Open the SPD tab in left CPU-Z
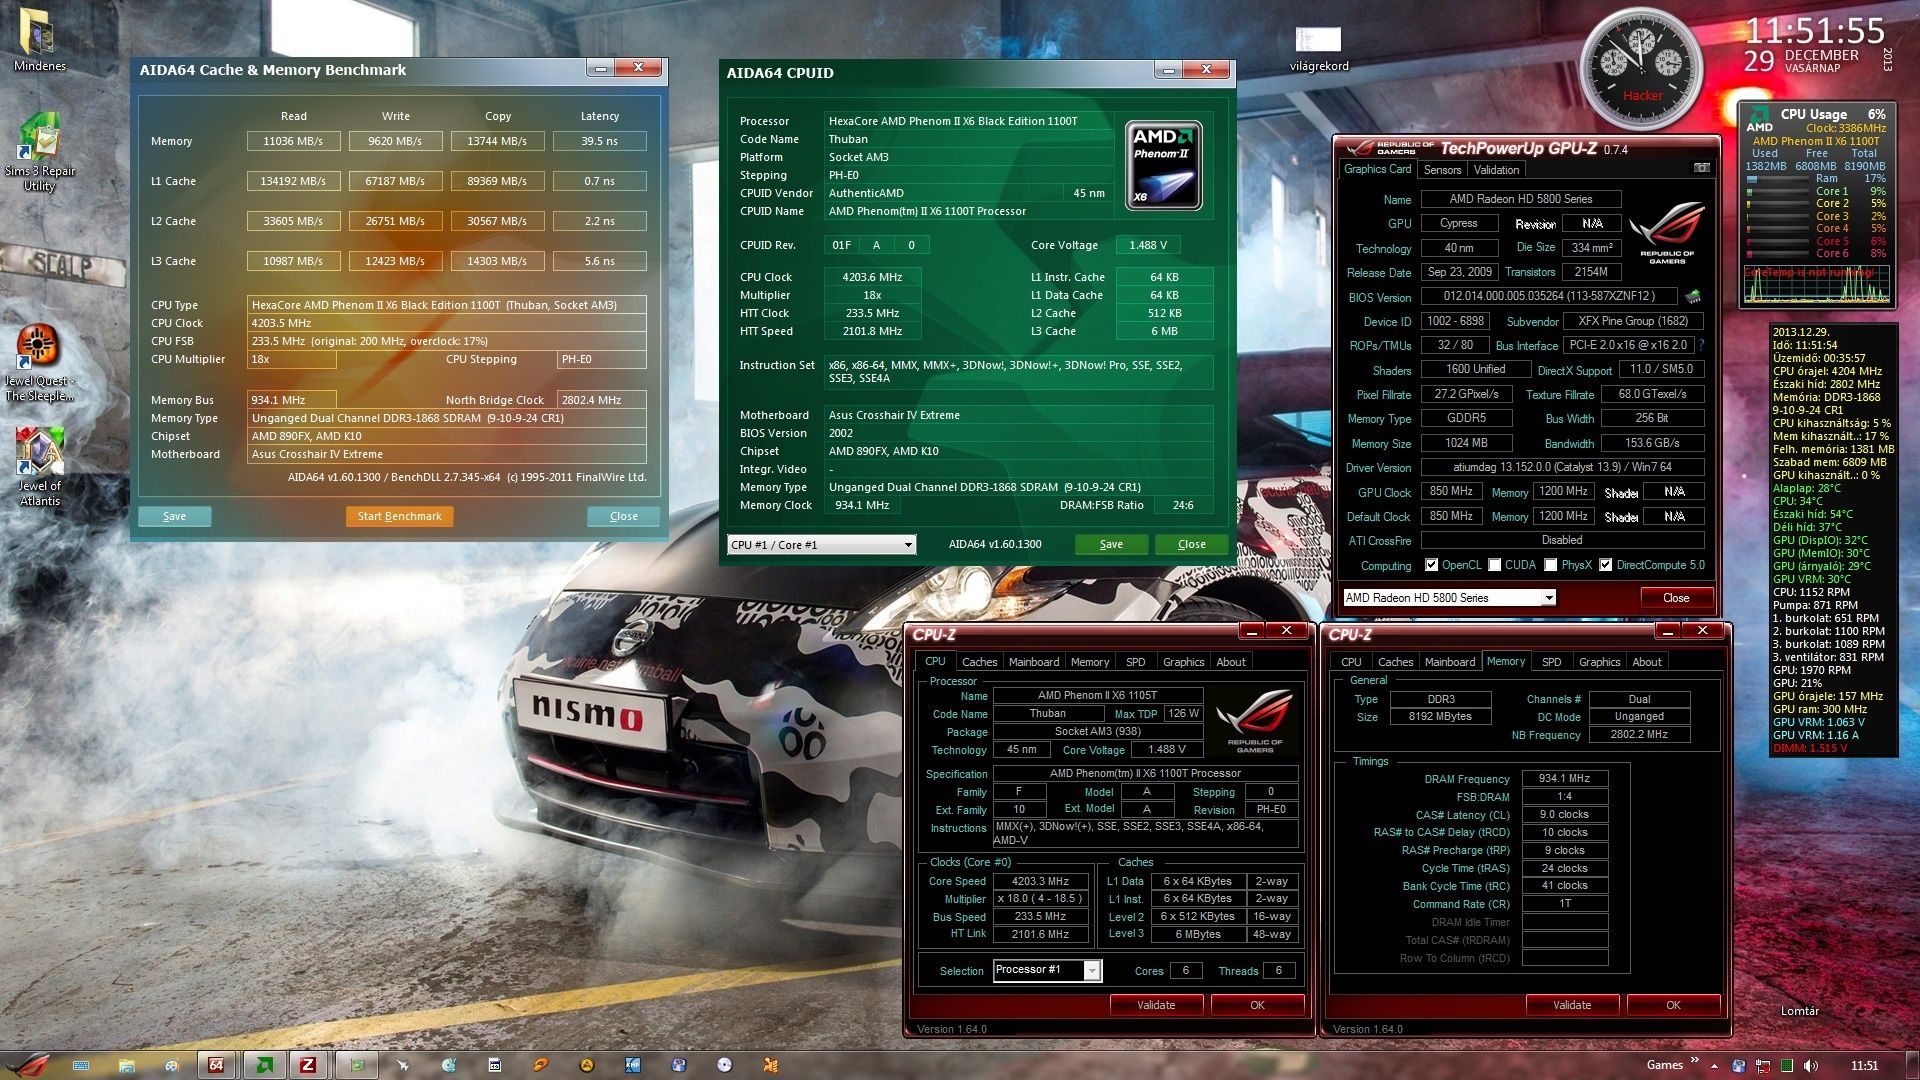Image resolution: width=1920 pixels, height=1080 pixels. point(1135,662)
